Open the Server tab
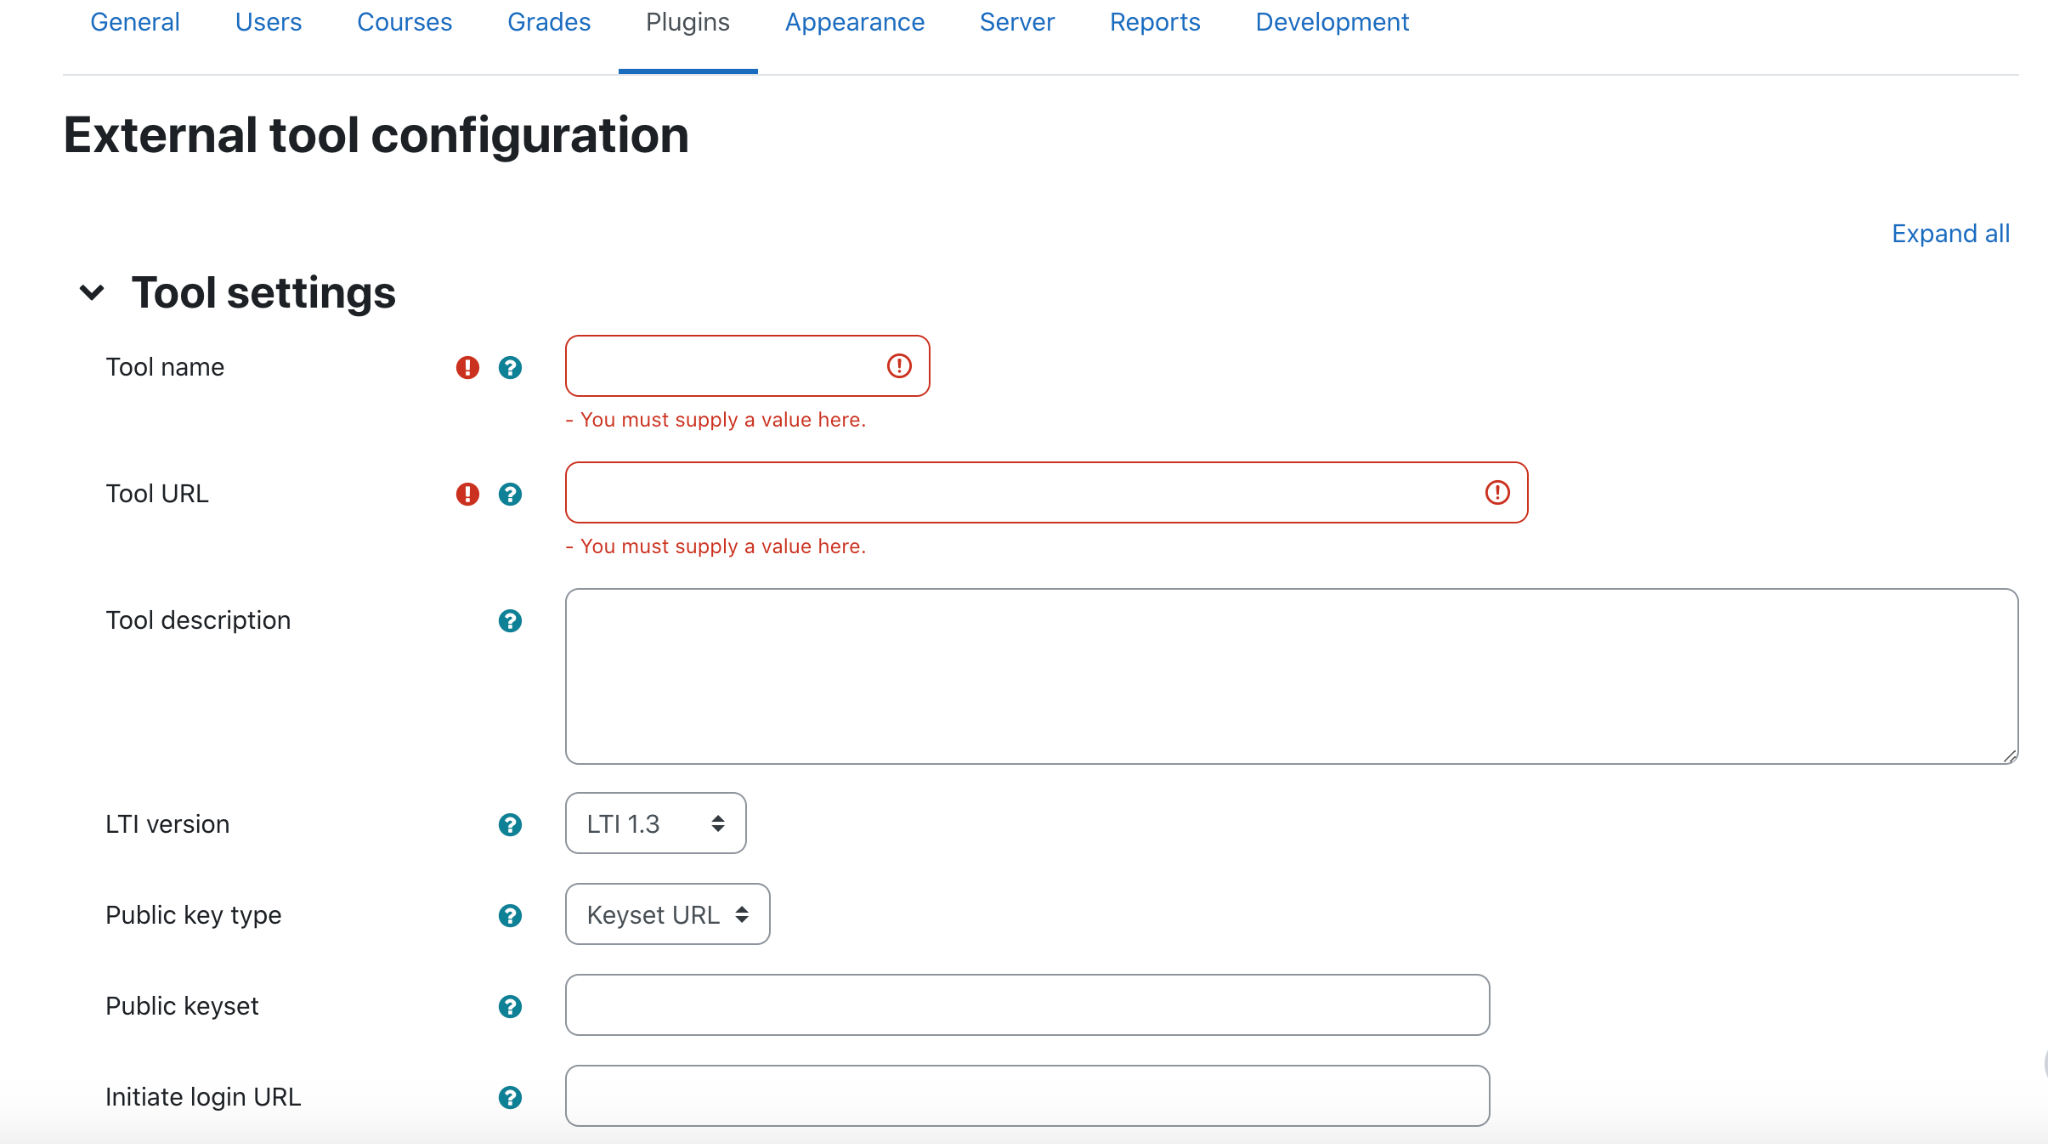This screenshot has width=2048, height=1144. coord(1016,22)
